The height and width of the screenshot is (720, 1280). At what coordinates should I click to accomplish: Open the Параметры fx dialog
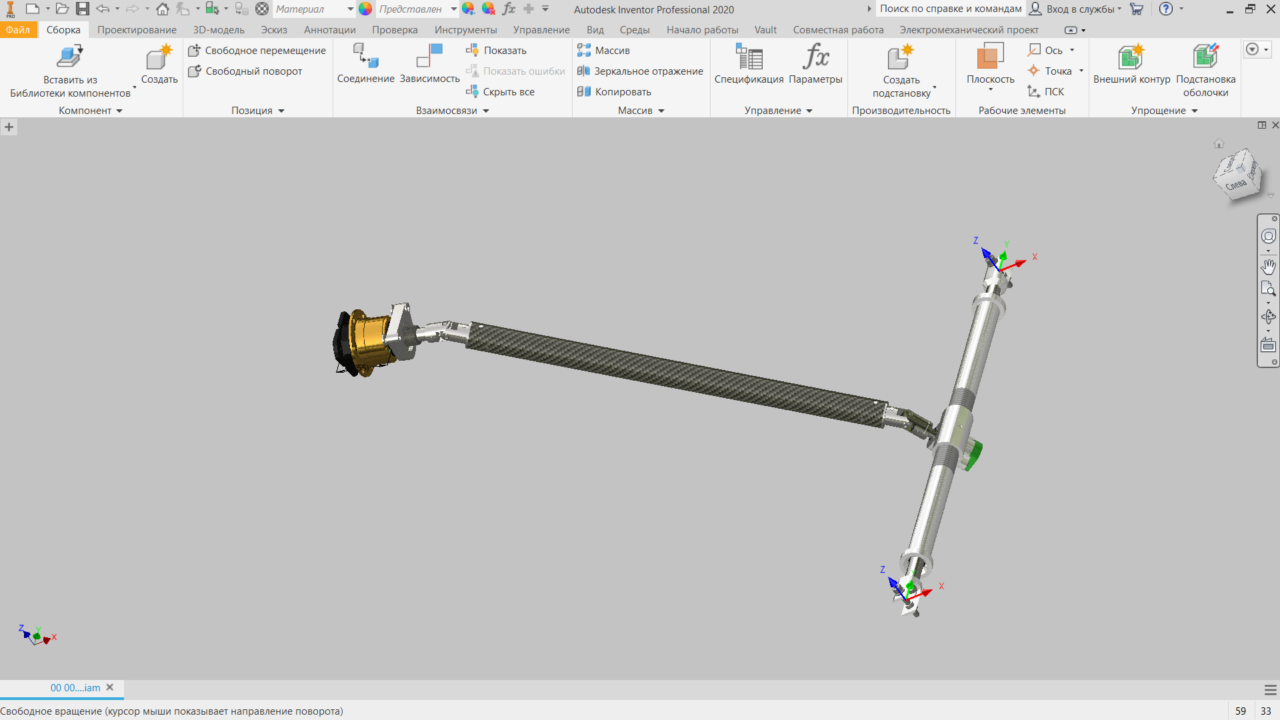tap(815, 60)
